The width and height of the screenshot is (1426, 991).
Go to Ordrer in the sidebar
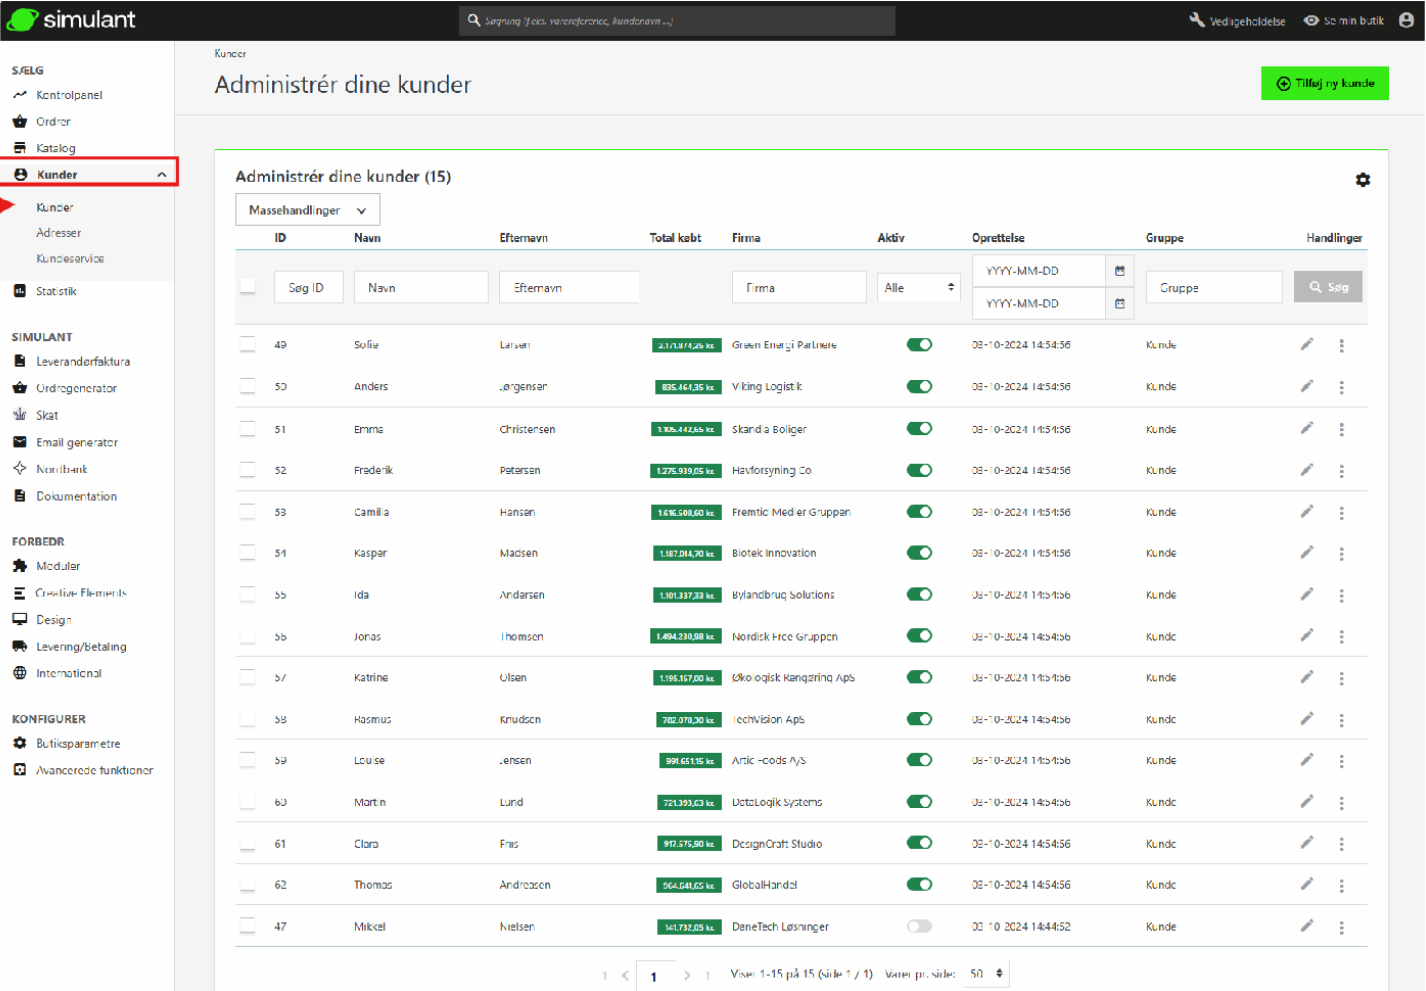coord(53,122)
